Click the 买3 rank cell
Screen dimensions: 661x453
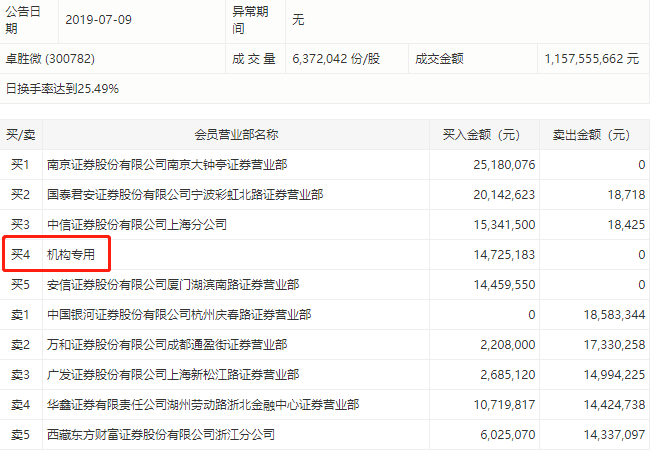click(x=20, y=225)
